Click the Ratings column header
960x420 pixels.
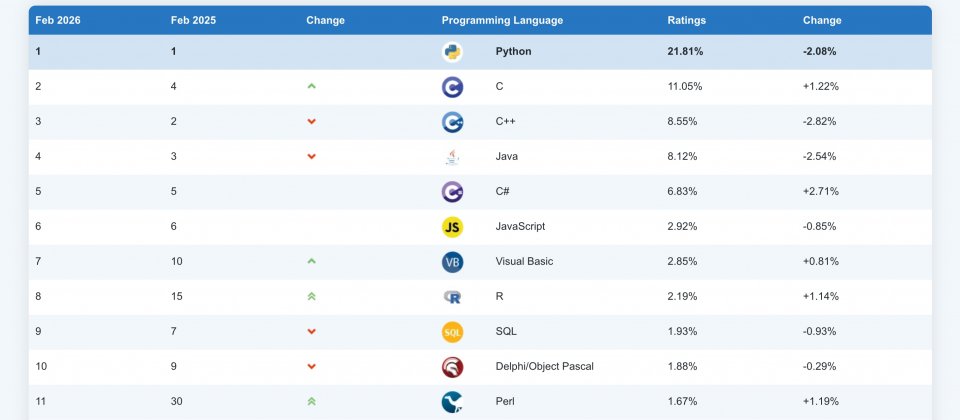tap(686, 20)
